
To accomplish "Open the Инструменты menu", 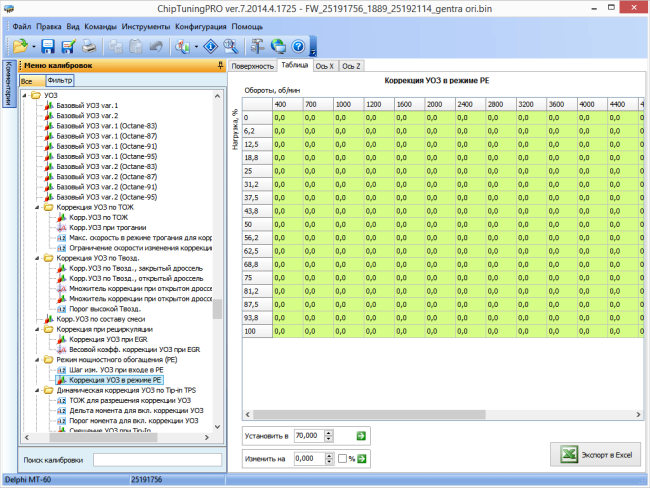I will click(146, 27).
